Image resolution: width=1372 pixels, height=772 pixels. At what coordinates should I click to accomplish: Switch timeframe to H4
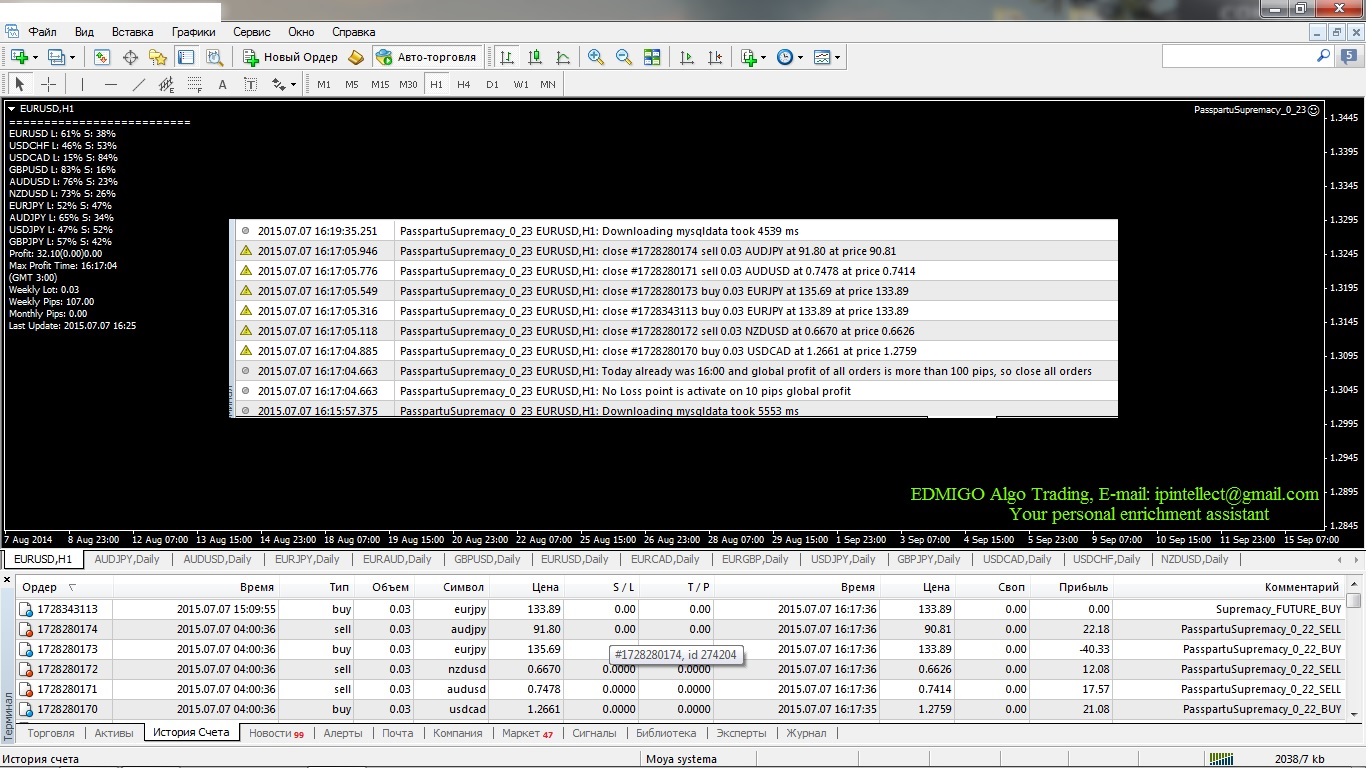click(x=464, y=84)
